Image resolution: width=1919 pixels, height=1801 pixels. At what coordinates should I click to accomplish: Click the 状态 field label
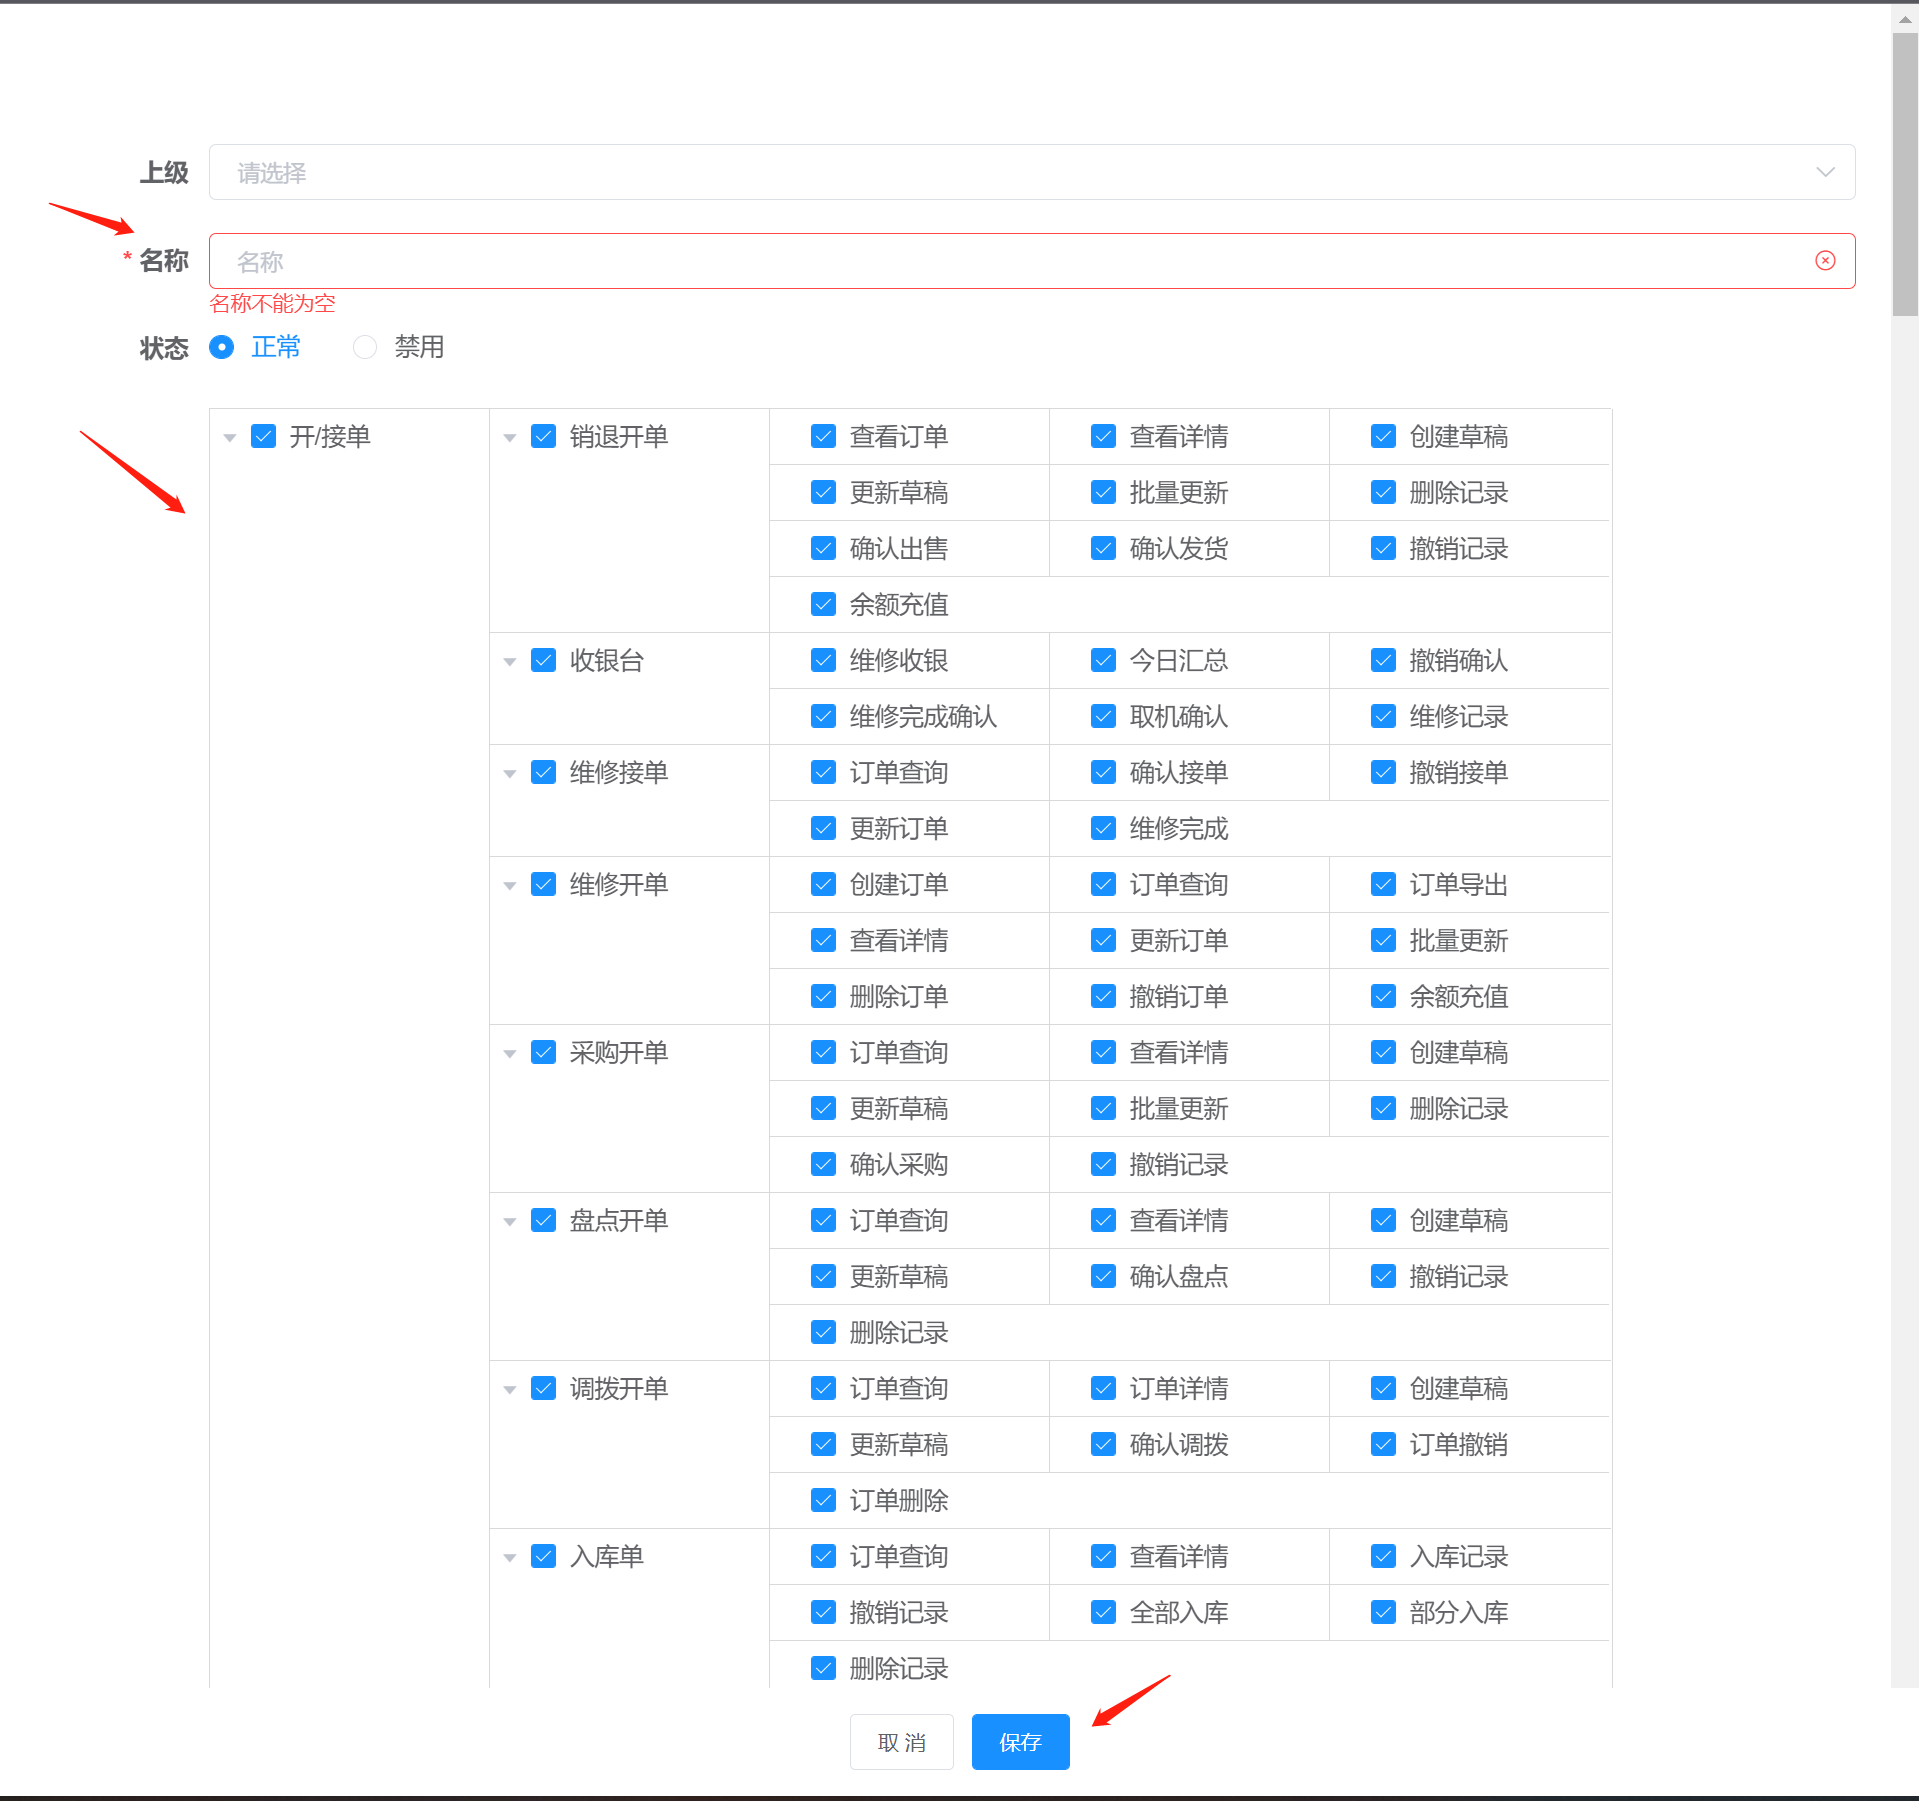point(164,348)
